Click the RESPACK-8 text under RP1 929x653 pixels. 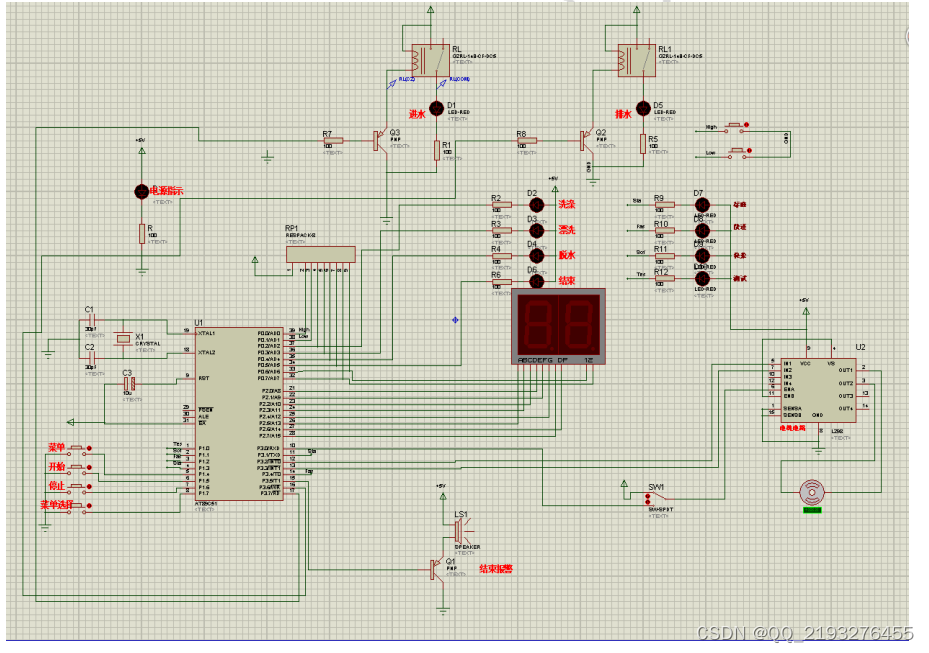coord(301,235)
